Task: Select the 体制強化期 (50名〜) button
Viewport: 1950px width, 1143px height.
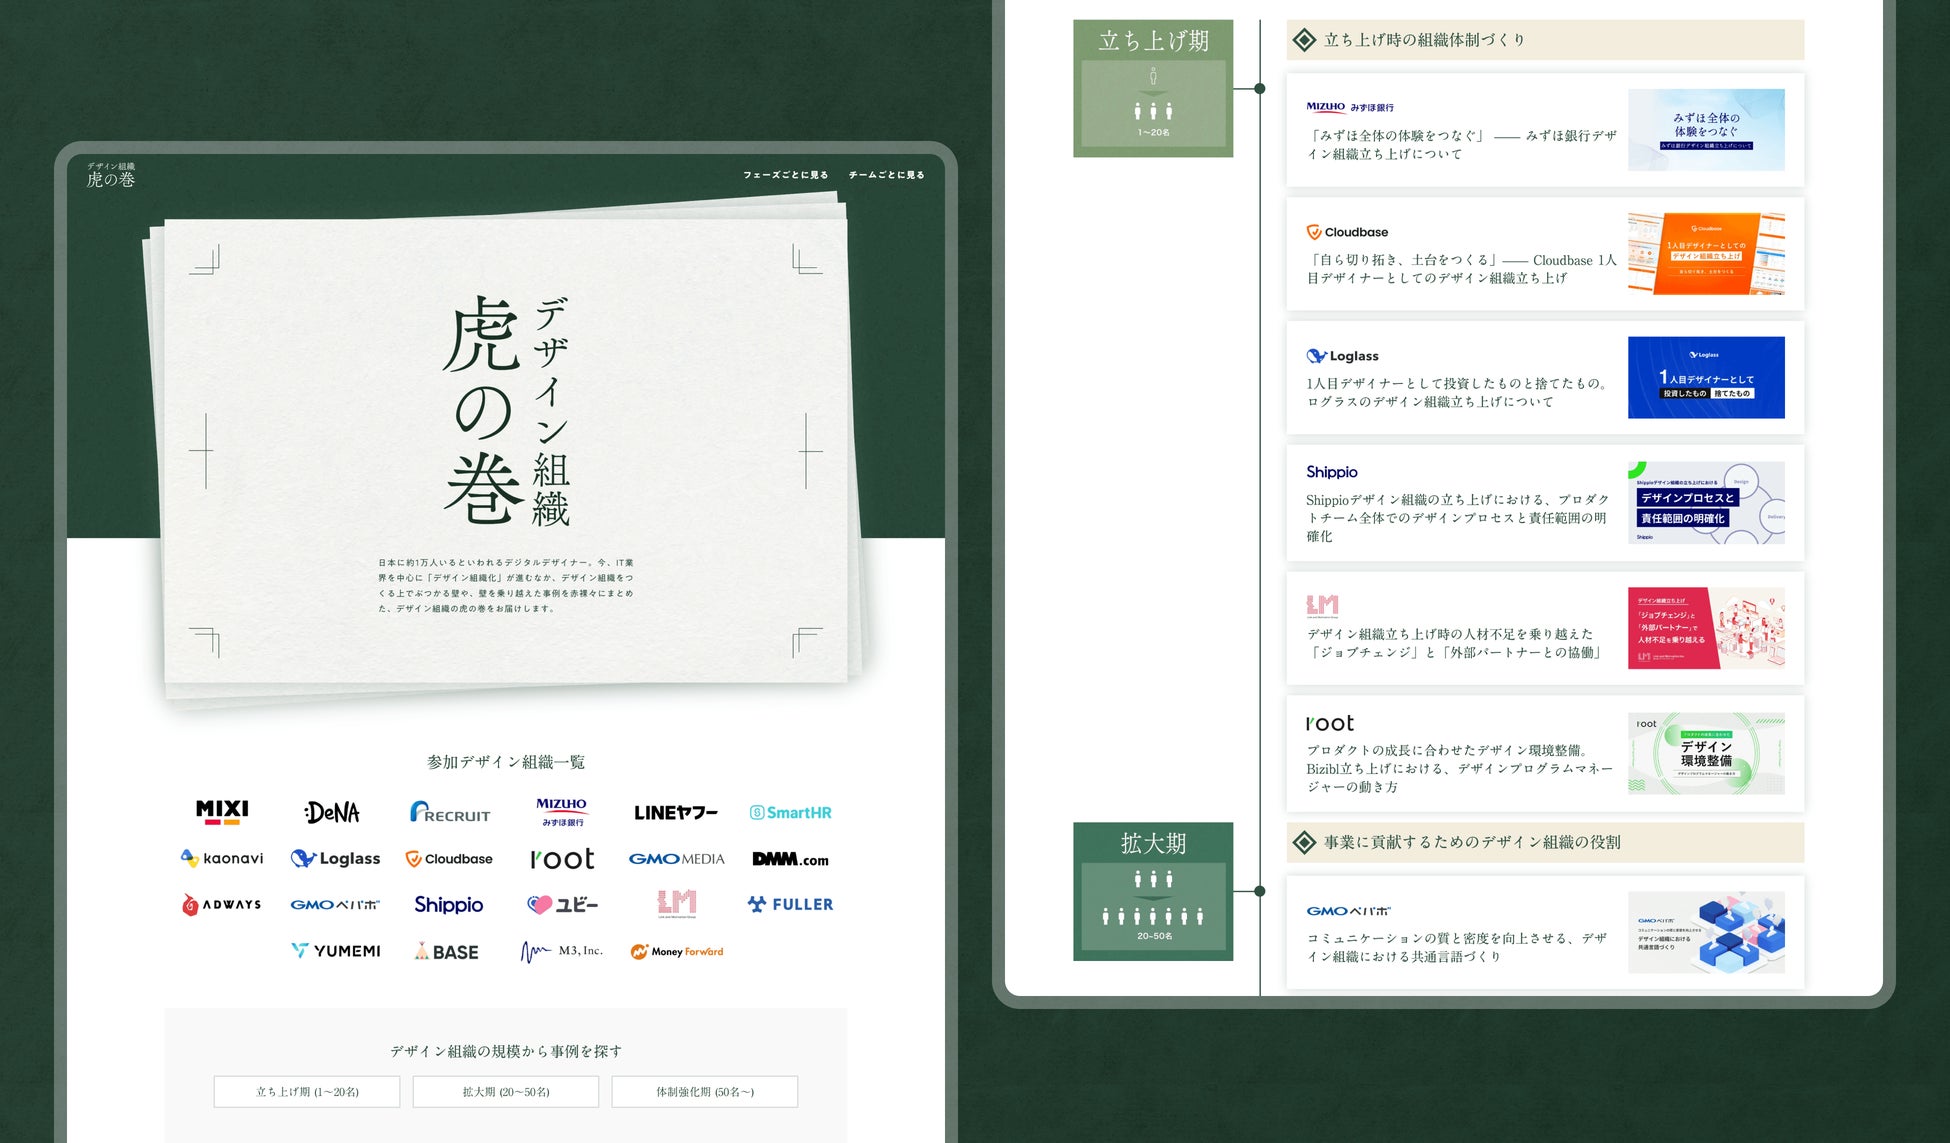Action: pyautogui.click(x=705, y=1091)
